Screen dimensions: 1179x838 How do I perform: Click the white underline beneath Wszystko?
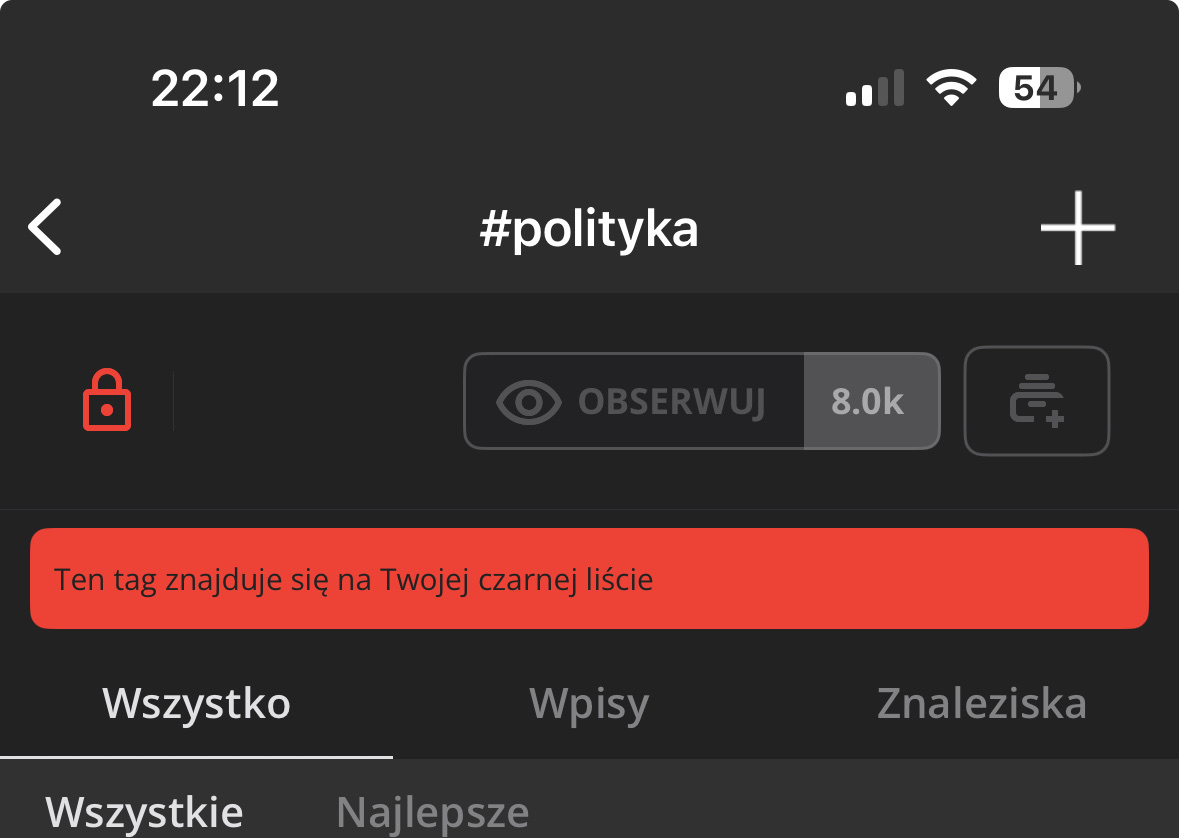196,757
